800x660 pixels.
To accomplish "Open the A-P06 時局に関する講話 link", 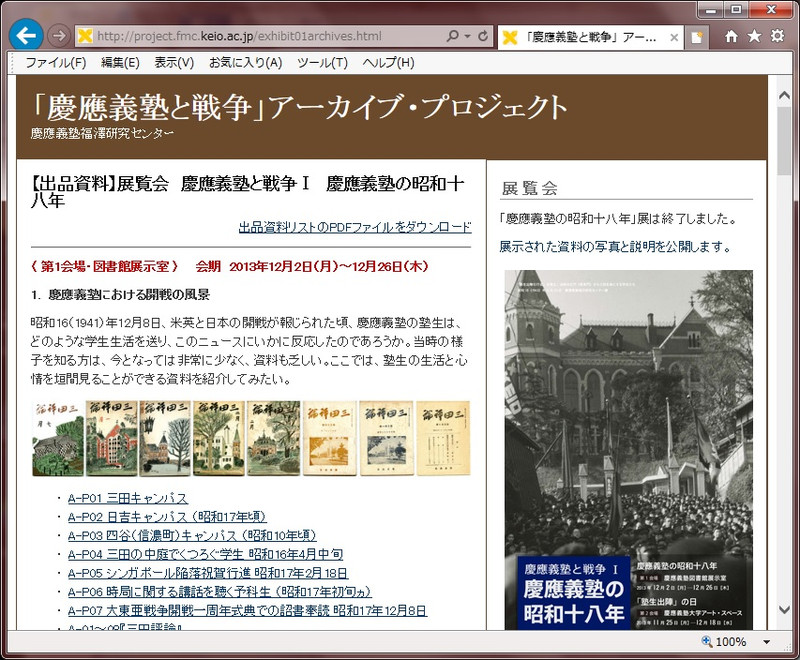I will [220, 592].
